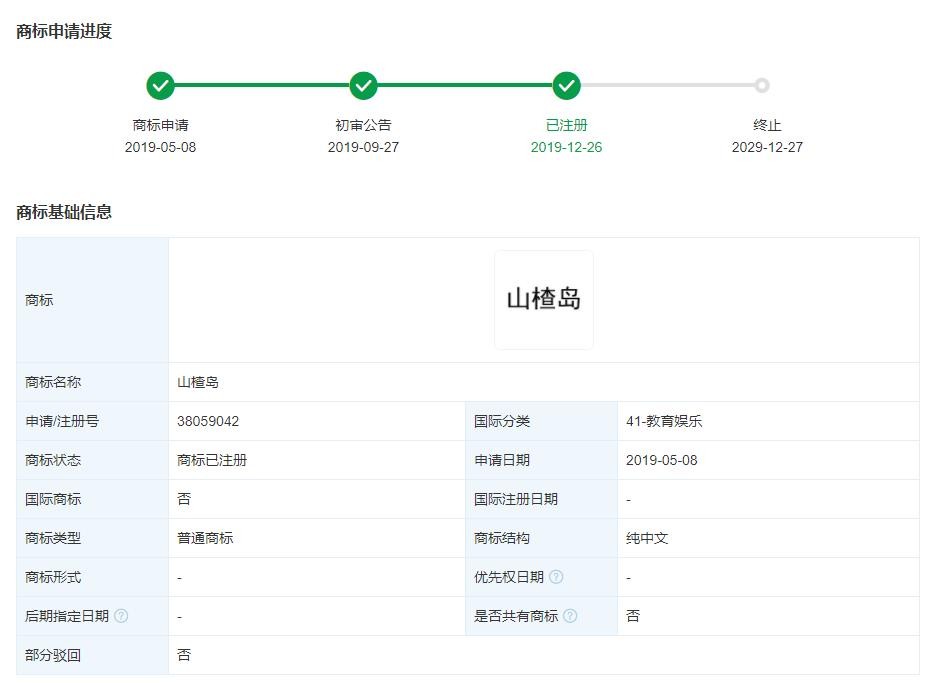Click the help icon next to 后期指定日期
This screenshot has width=933, height=683.
[121, 616]
